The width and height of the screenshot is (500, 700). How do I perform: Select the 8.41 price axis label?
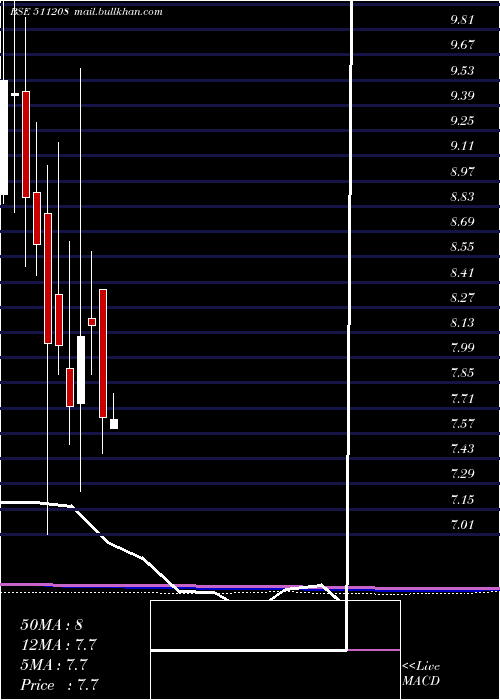pyautogui.click(x=462, y=272)
